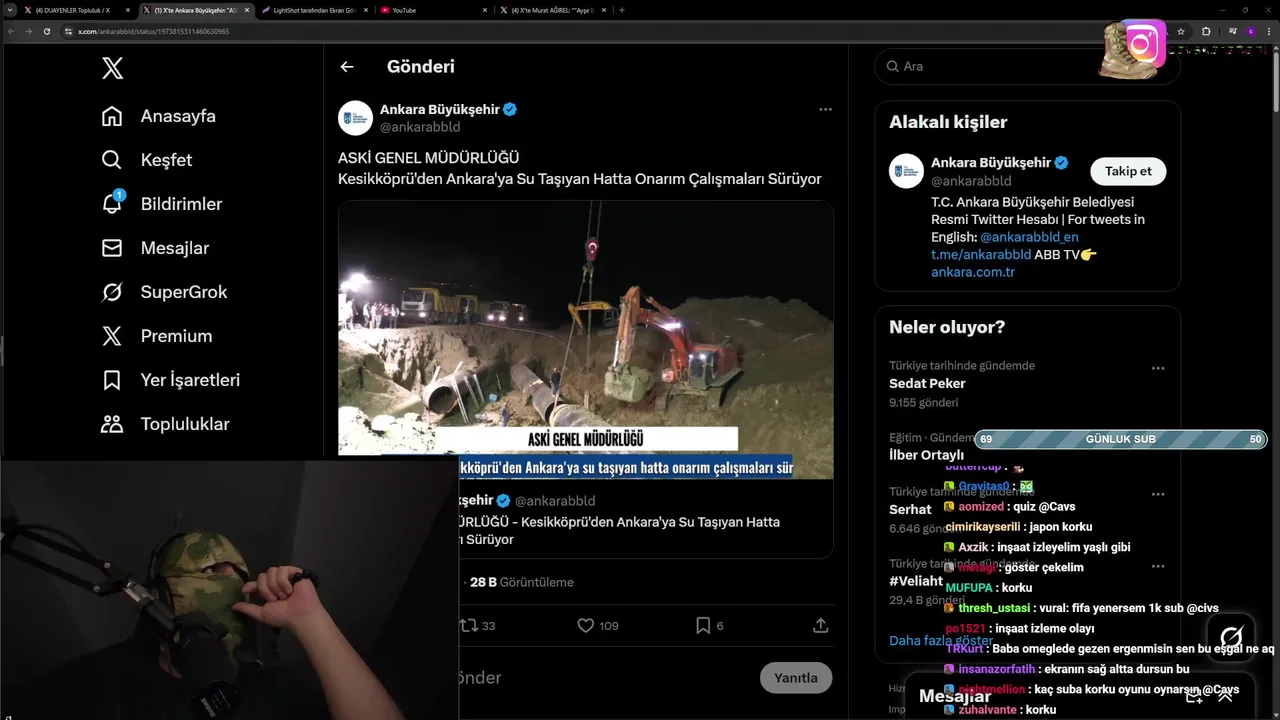1280x720 pixels.
Task: Open the tab search dropdown arrow
Action: [x=9, y=10]
